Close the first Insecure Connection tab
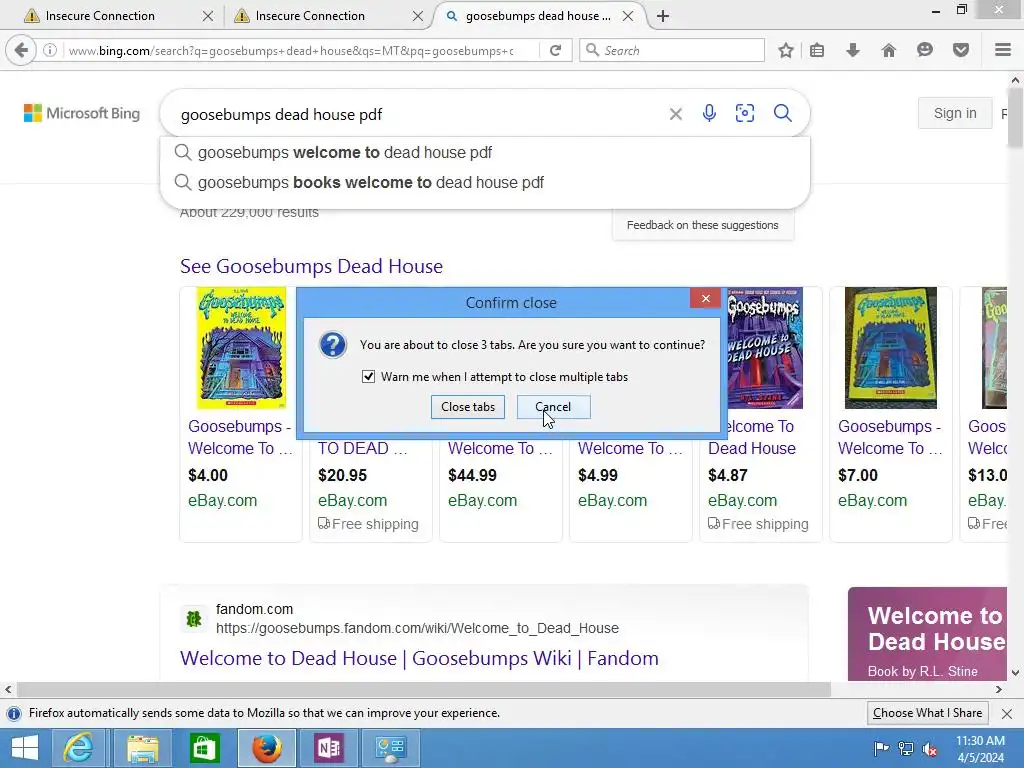The width and height of the screenshot is (1024, 768). pos(208,16)
